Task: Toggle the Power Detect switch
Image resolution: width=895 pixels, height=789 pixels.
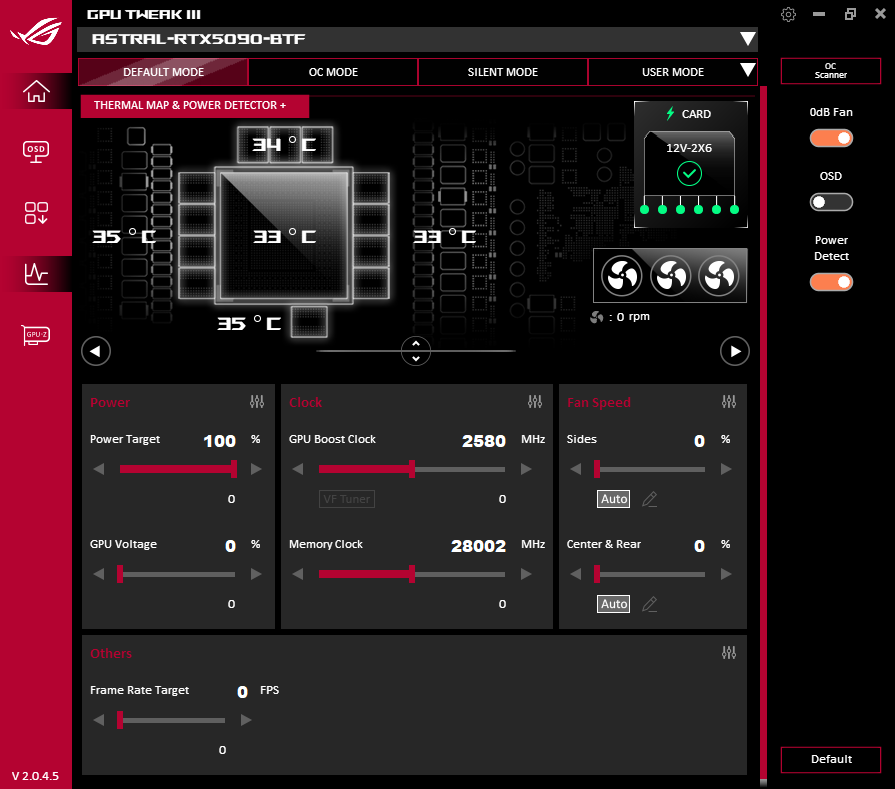Action: (831, 282)
